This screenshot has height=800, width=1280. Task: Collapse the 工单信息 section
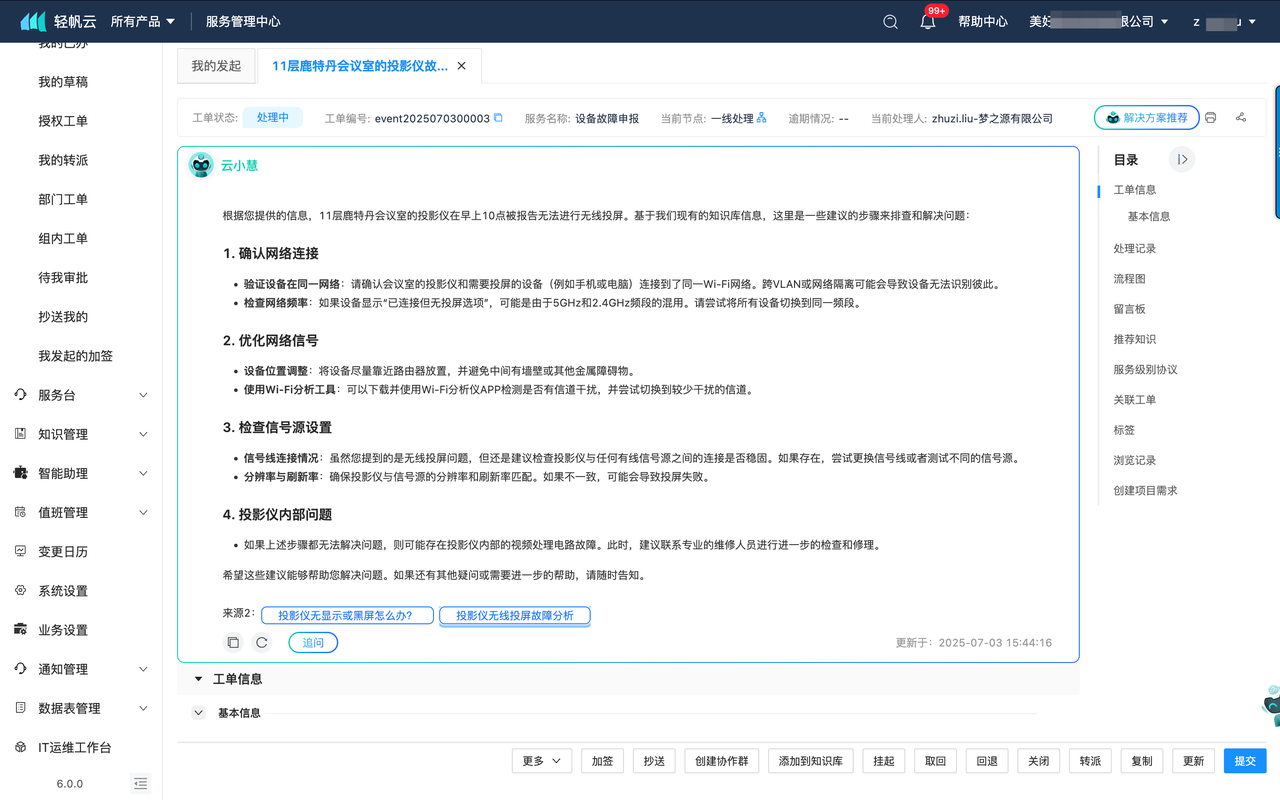198,679
